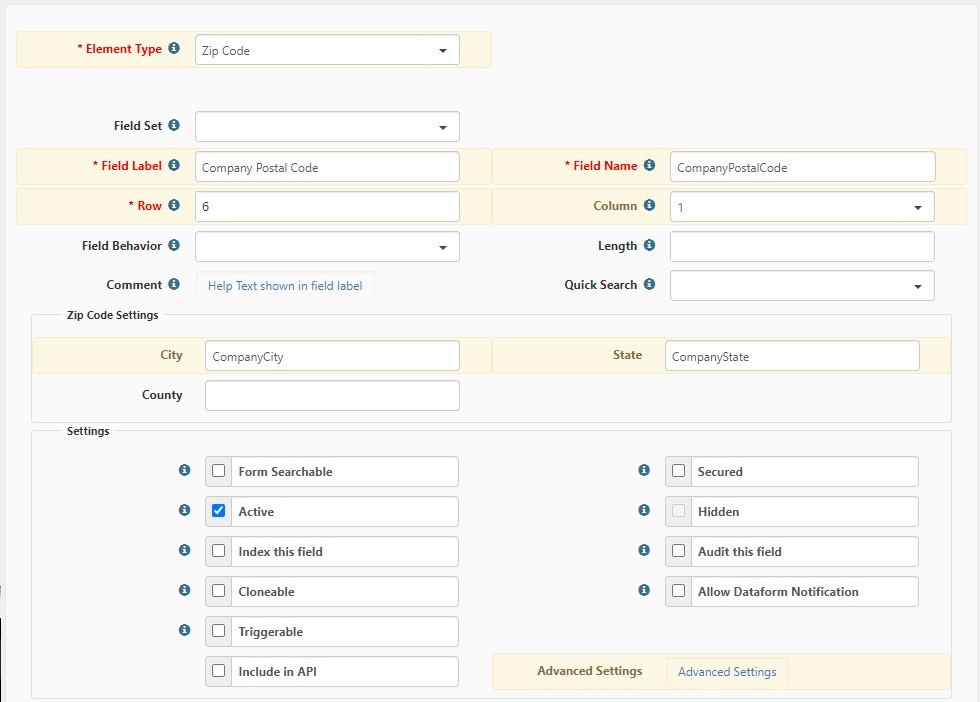Click the Length input field
This screenshot has height=702, width=980.
(x=802, y=247)
